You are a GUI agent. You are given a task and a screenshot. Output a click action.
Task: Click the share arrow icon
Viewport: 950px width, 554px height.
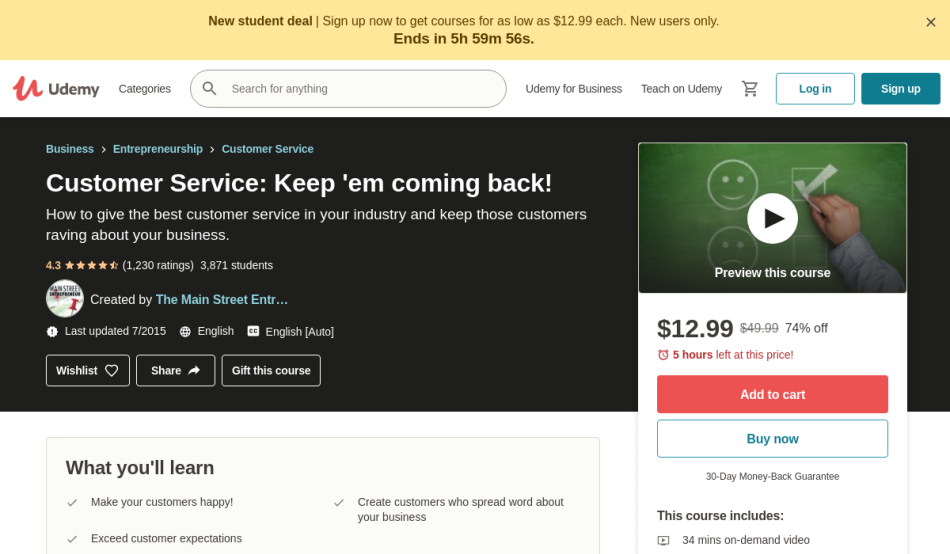click(x=194, y=370)
